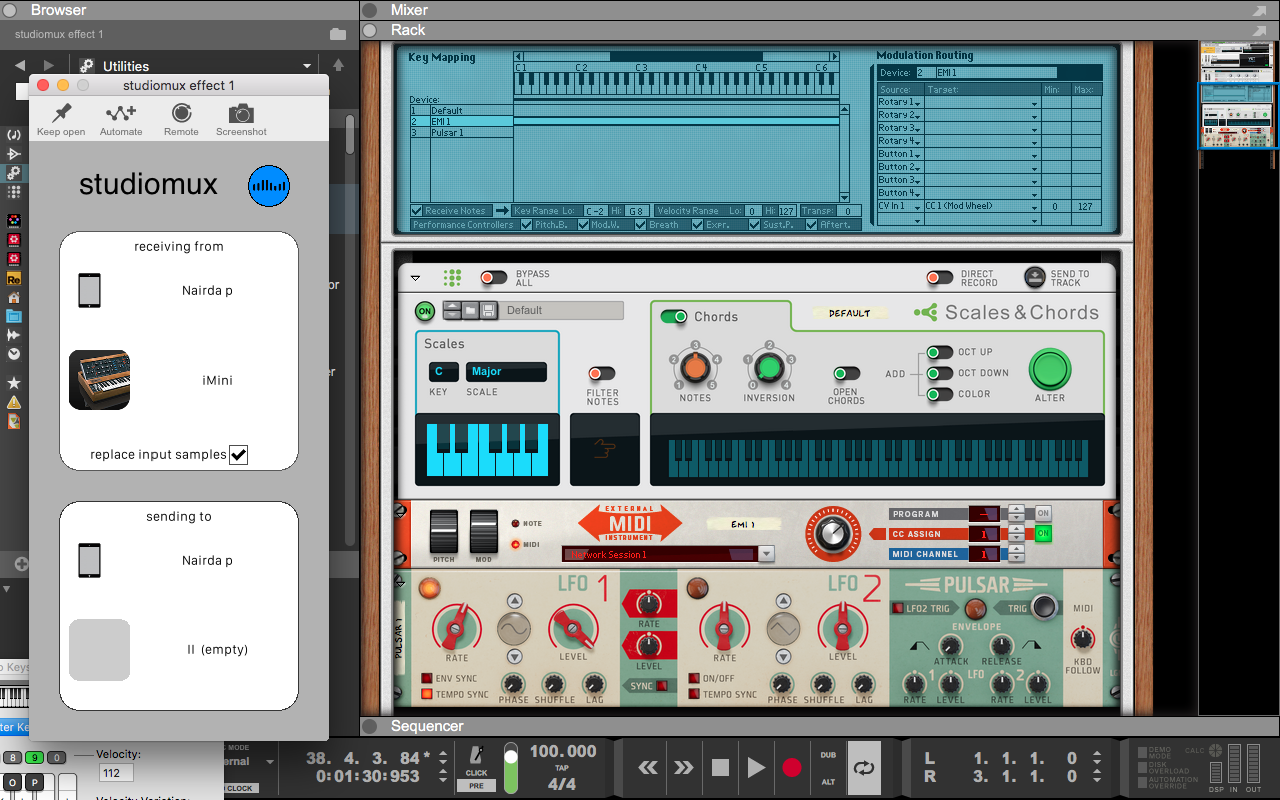Adjust the Notes orange knob
This screenshot has height=800, width=1280.
point(695,368)
